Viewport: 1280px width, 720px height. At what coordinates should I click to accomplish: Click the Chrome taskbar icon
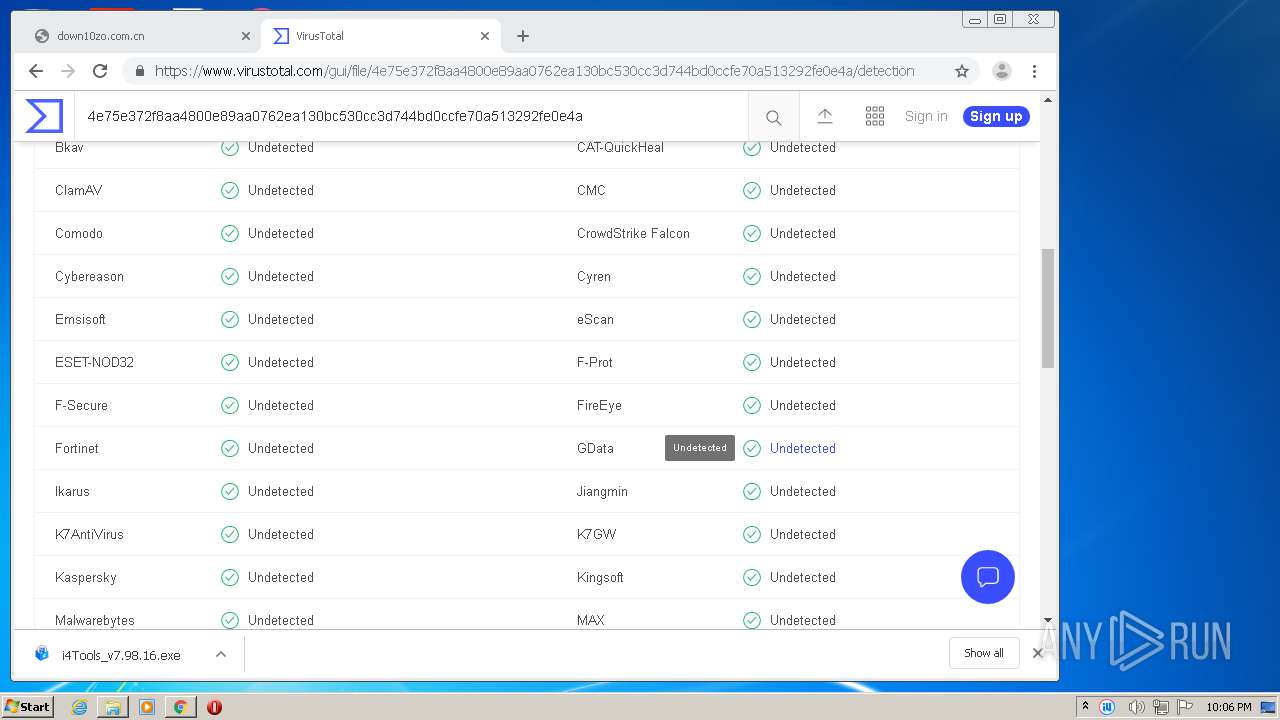point(180,707)
